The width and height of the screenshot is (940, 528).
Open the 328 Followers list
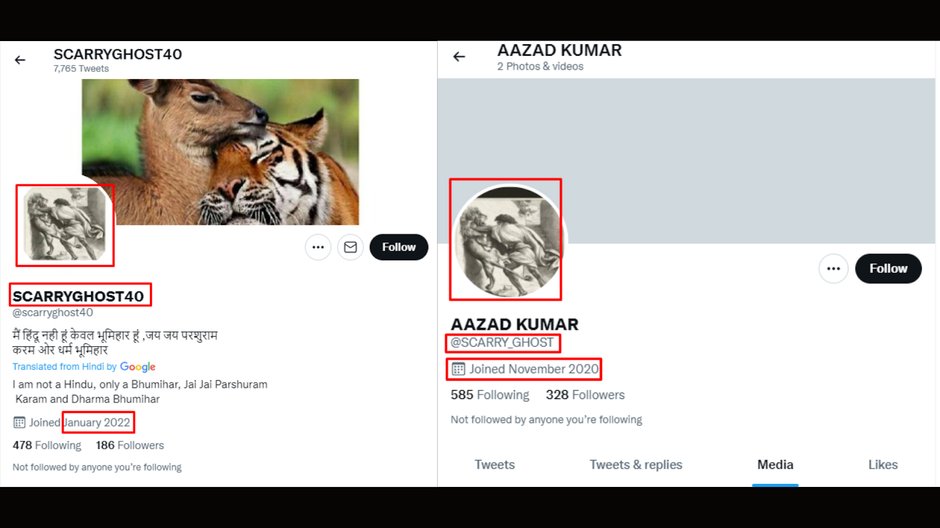click(585, 395)
